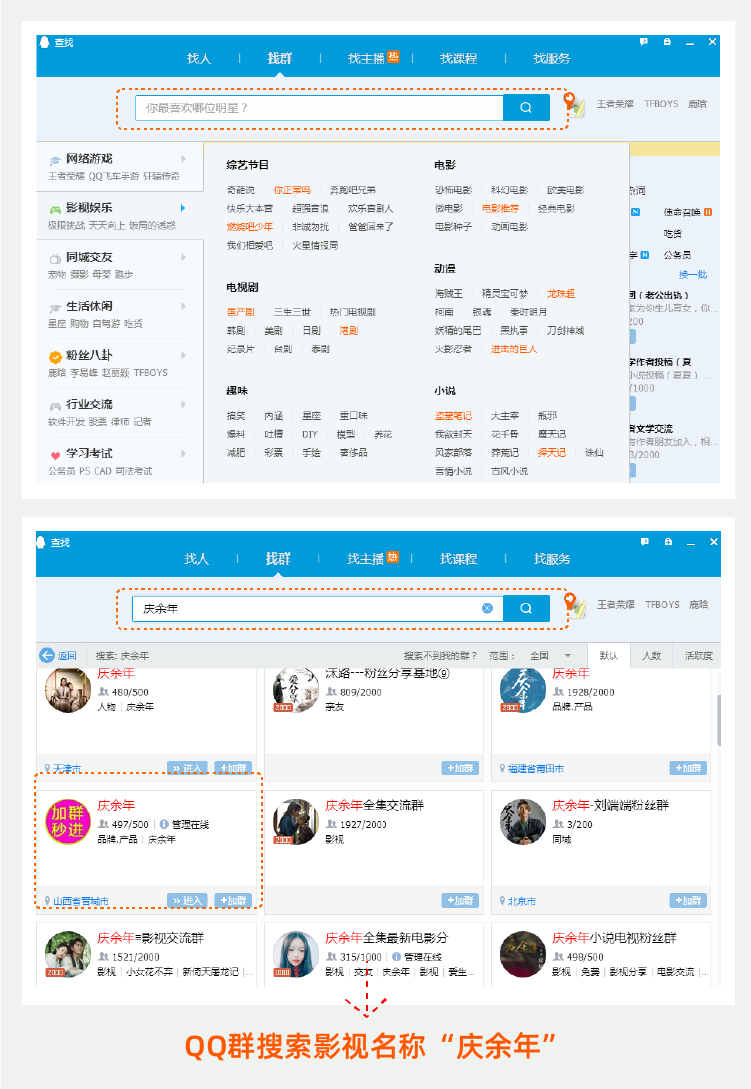The height and width of the screenshot is (1089, 751).
Task: Click 换一批 link in upper window
Action: tap(693, 274)
